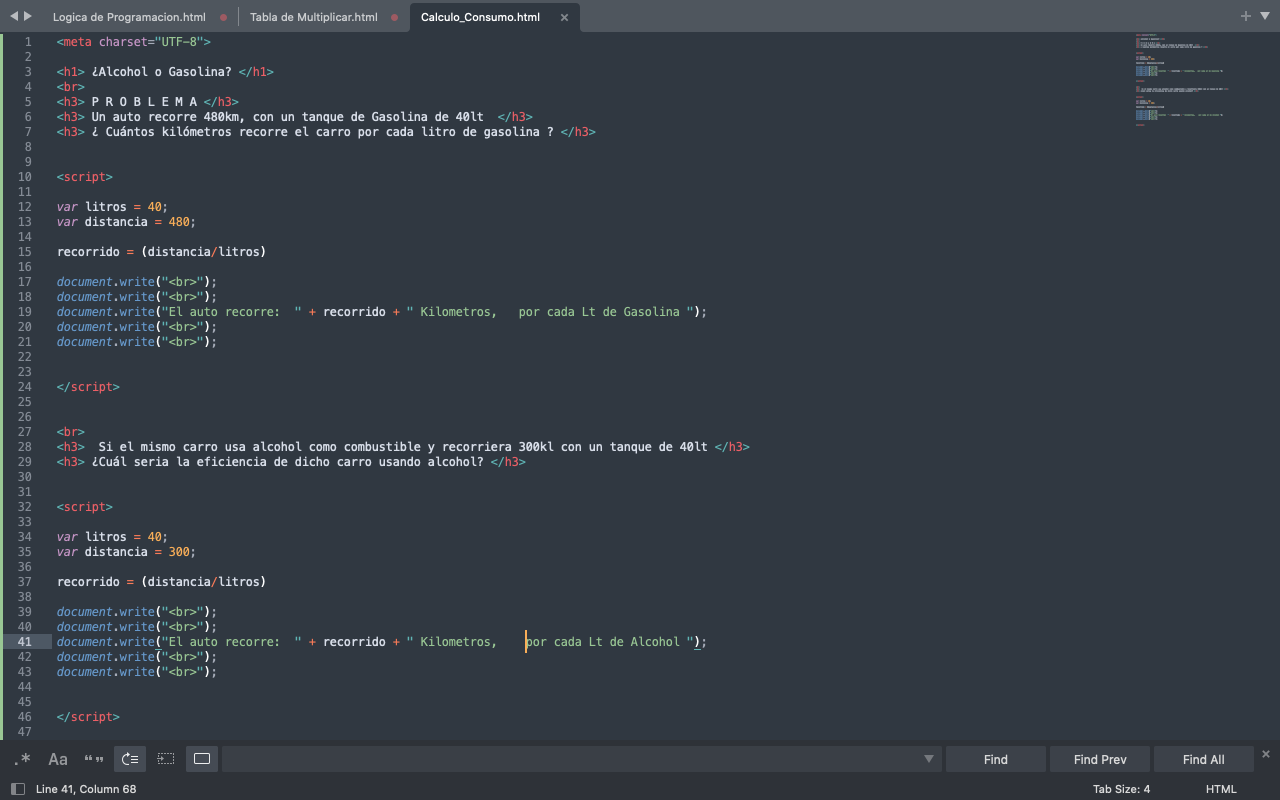
Task: Click the 'Si el mismo carro usa alcohol' line
Action: click(403, 447)
